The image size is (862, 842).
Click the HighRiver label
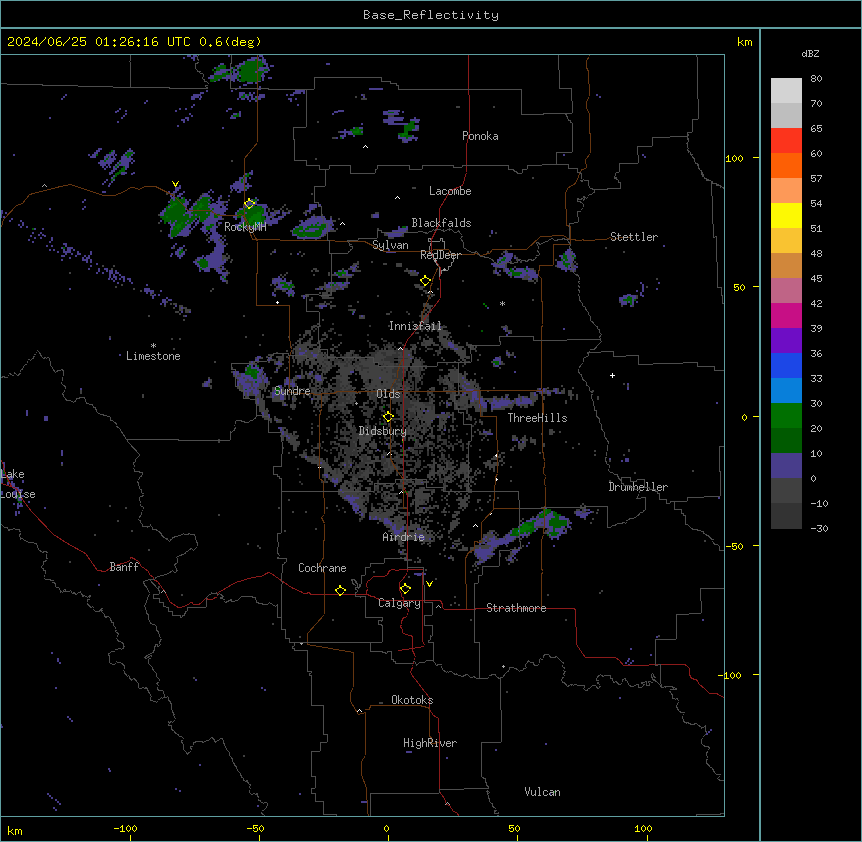coord(430,743)
